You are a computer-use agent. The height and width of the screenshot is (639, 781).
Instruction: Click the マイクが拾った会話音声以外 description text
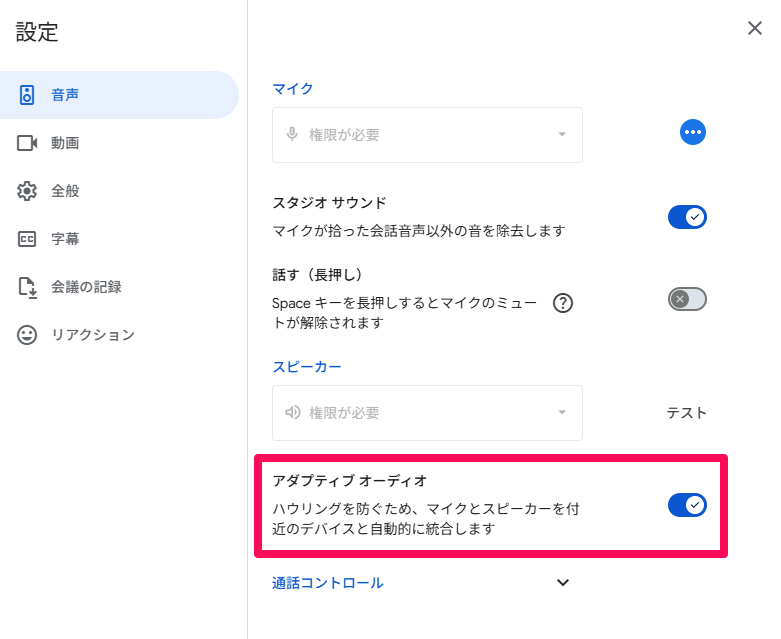[419, 231]
